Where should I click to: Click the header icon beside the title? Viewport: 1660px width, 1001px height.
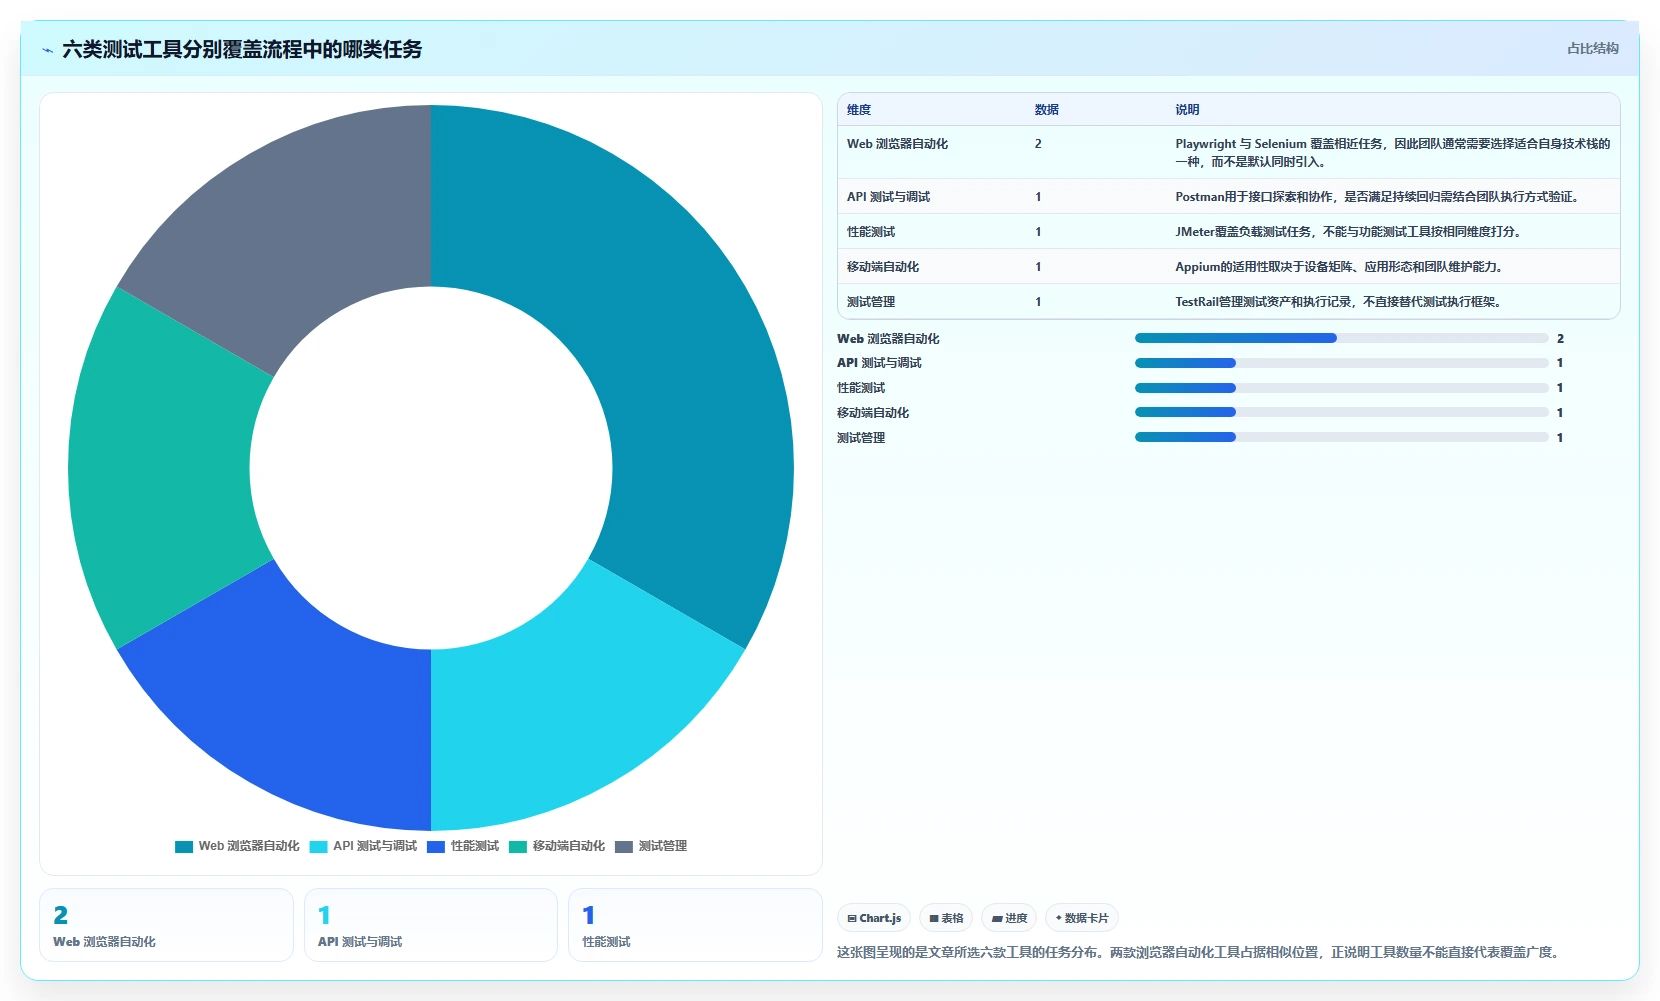tap(47, 50)
